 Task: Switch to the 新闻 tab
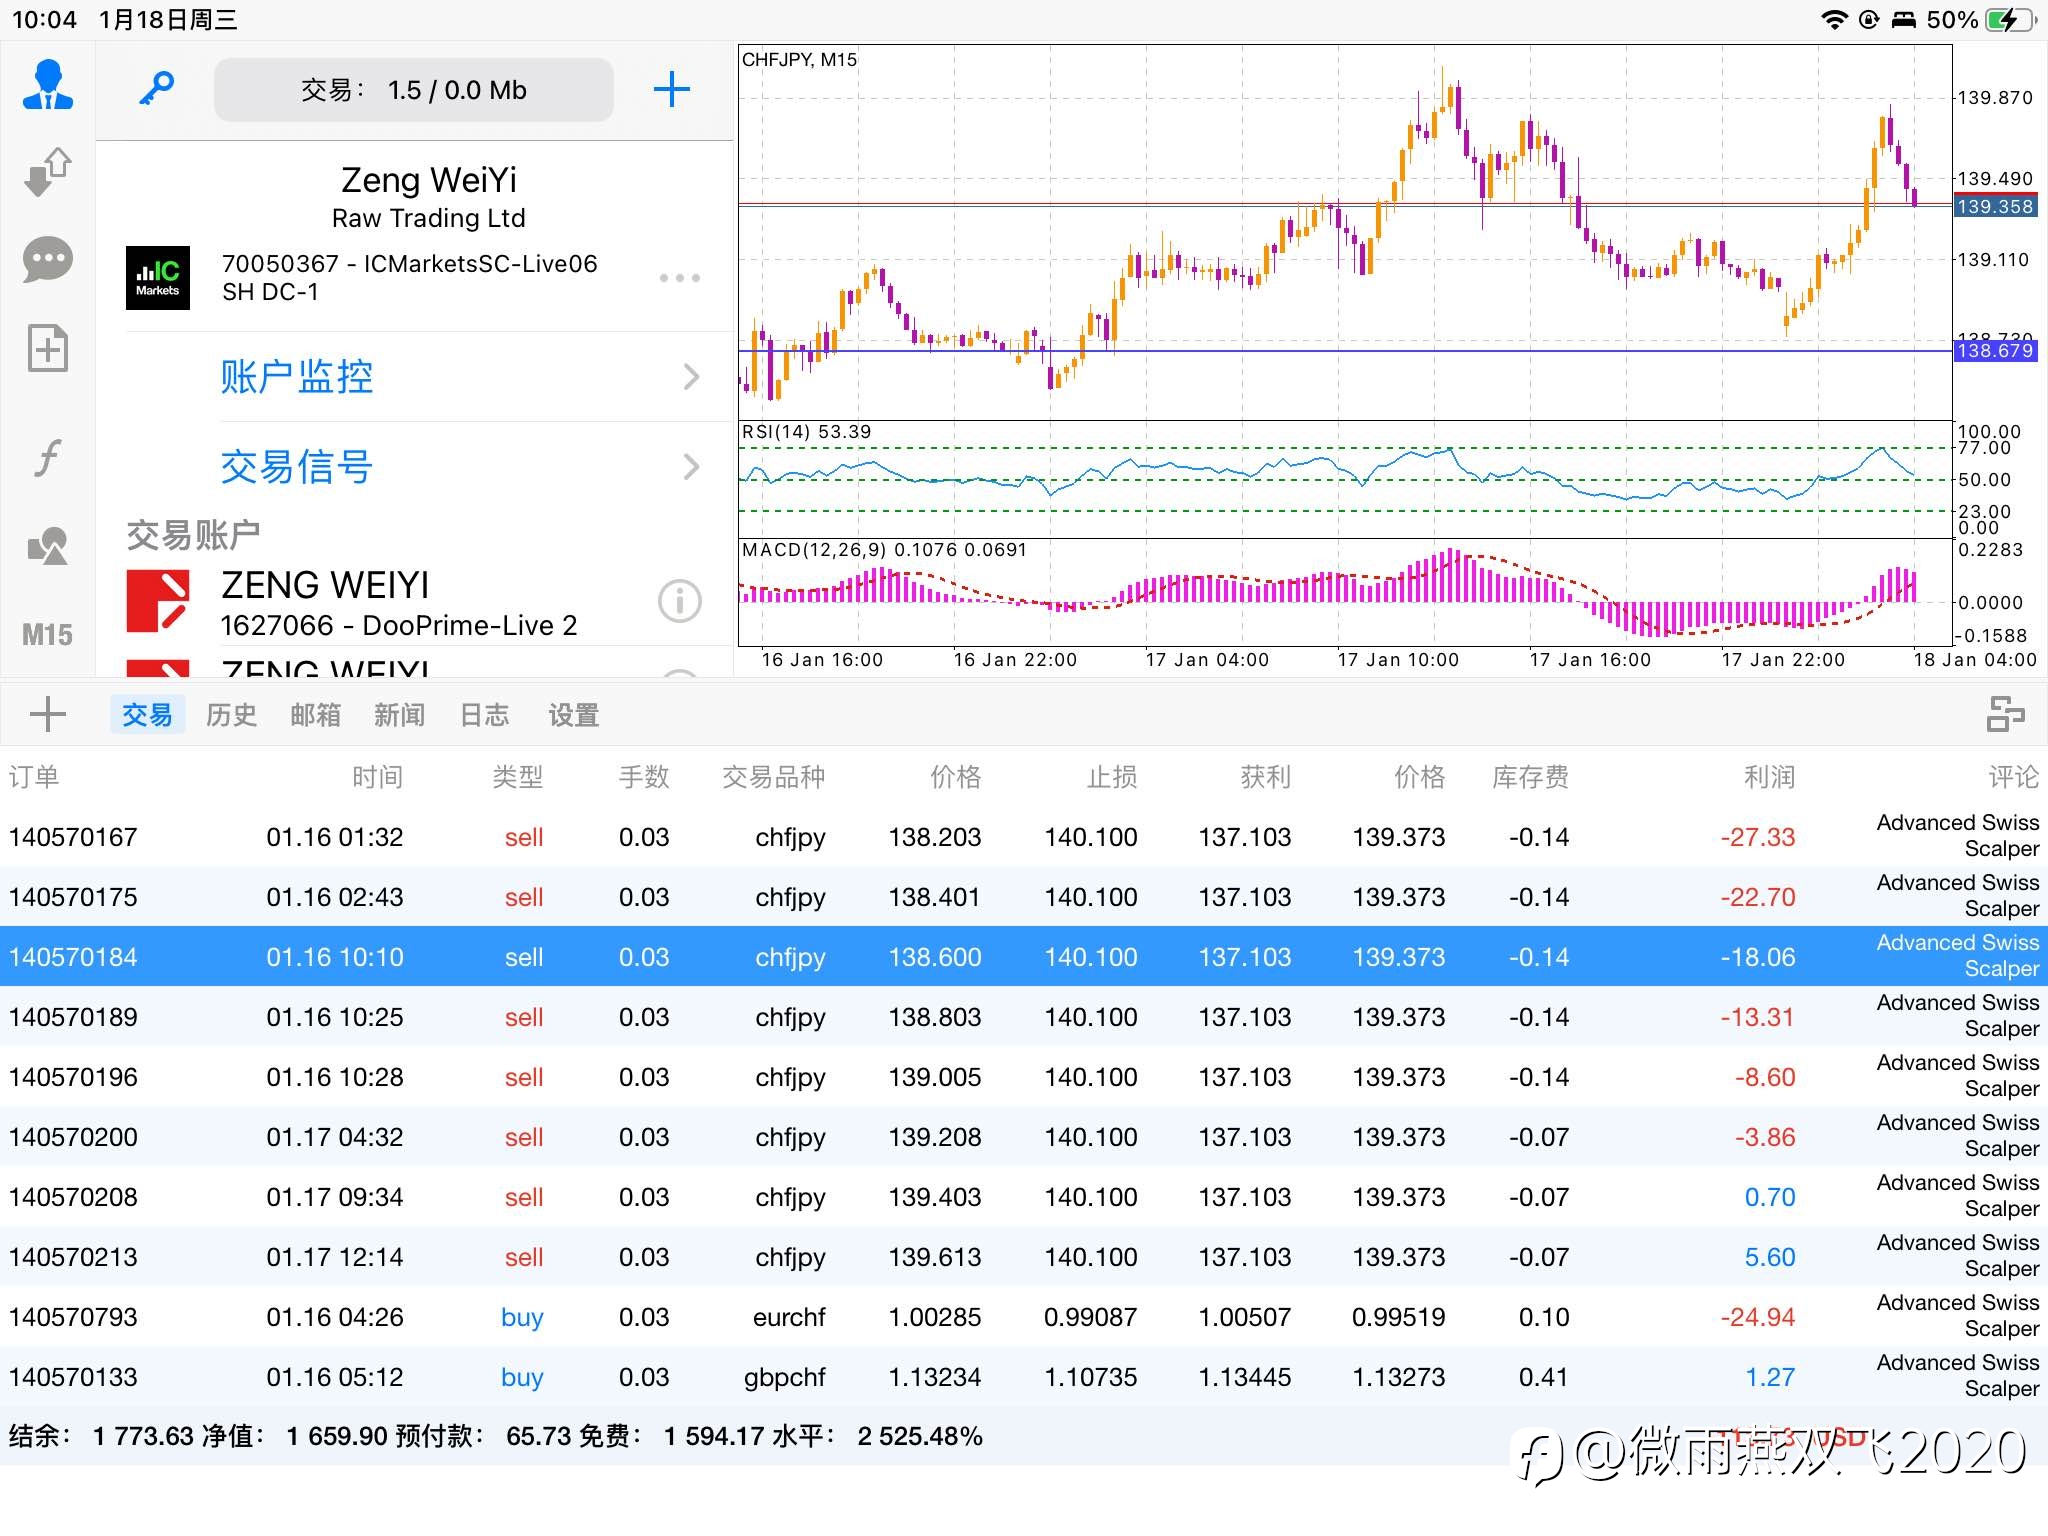399,715
